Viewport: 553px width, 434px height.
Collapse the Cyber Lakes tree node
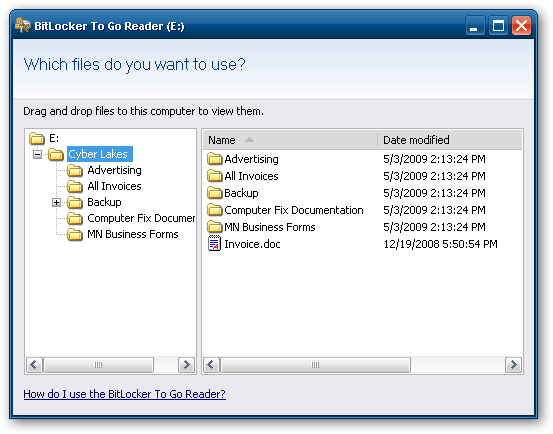[x=37, y=154]
